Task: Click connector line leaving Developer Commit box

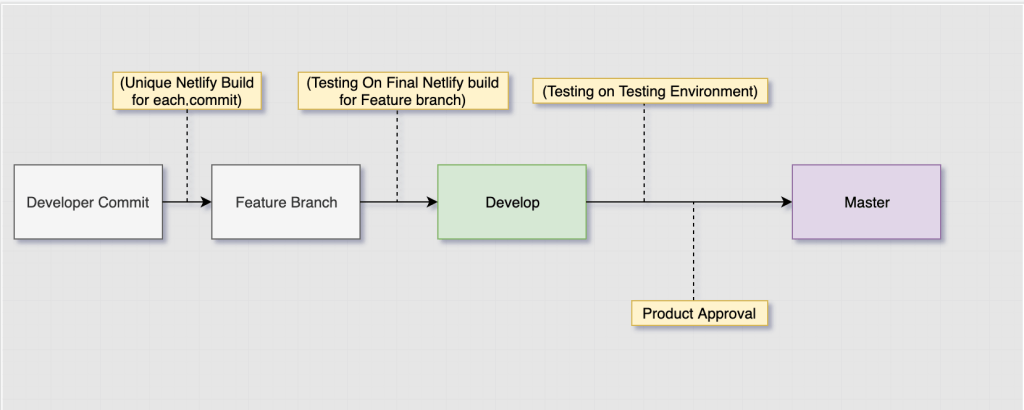Action: click(x=174, y=202)
